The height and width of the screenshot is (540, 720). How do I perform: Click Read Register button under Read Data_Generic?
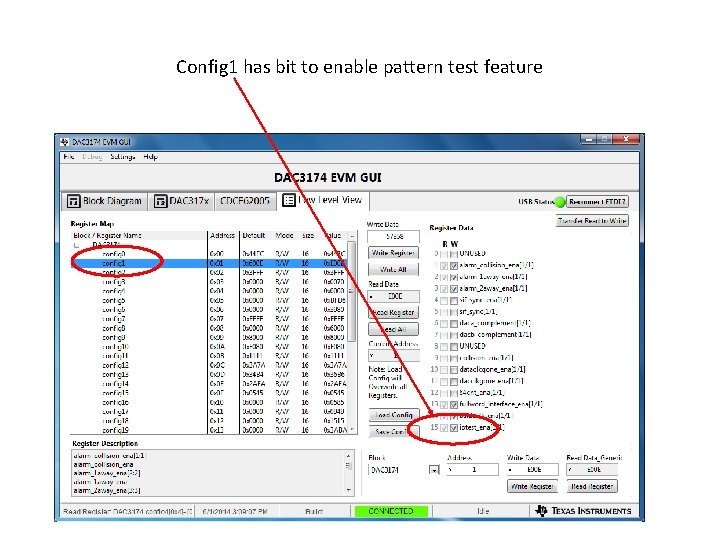point(592,486)
